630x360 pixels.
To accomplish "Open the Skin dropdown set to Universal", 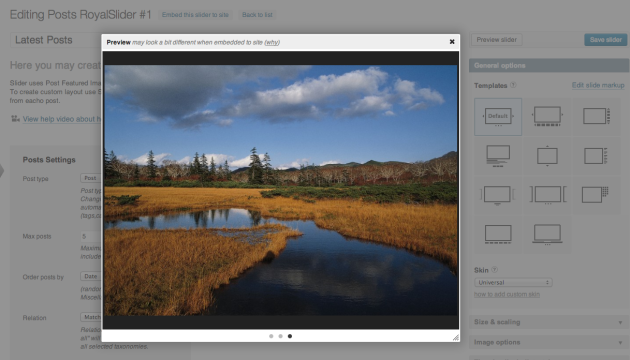I will [513, 282].
